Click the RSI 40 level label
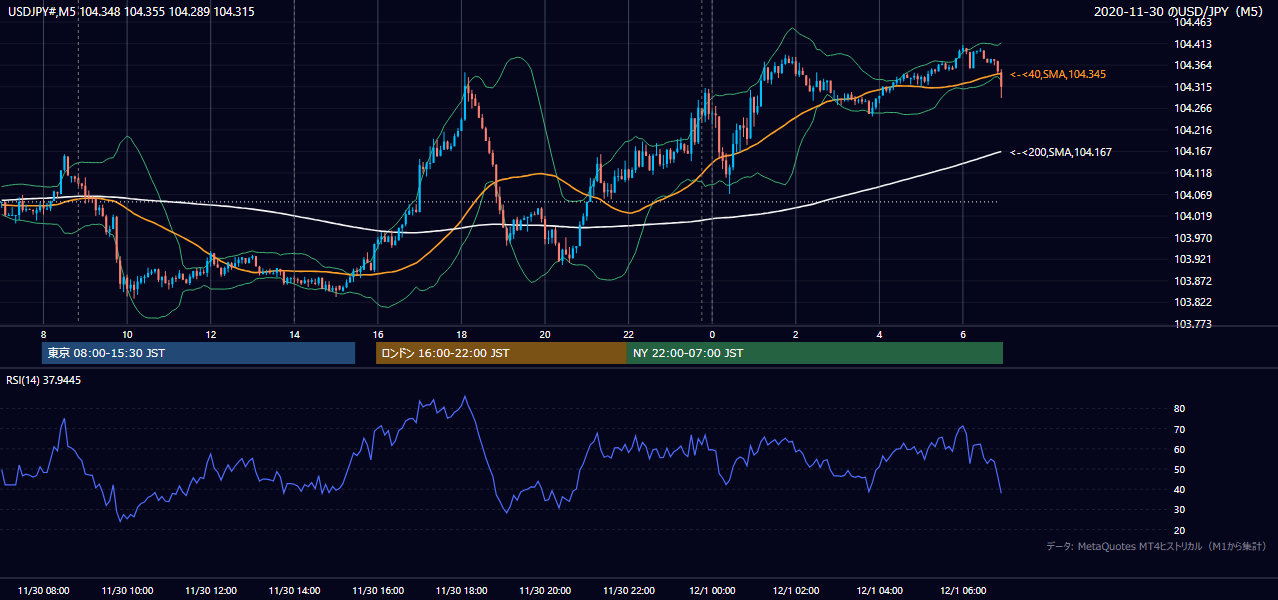The image size is (1278, 600). [x=1179, y=489]
